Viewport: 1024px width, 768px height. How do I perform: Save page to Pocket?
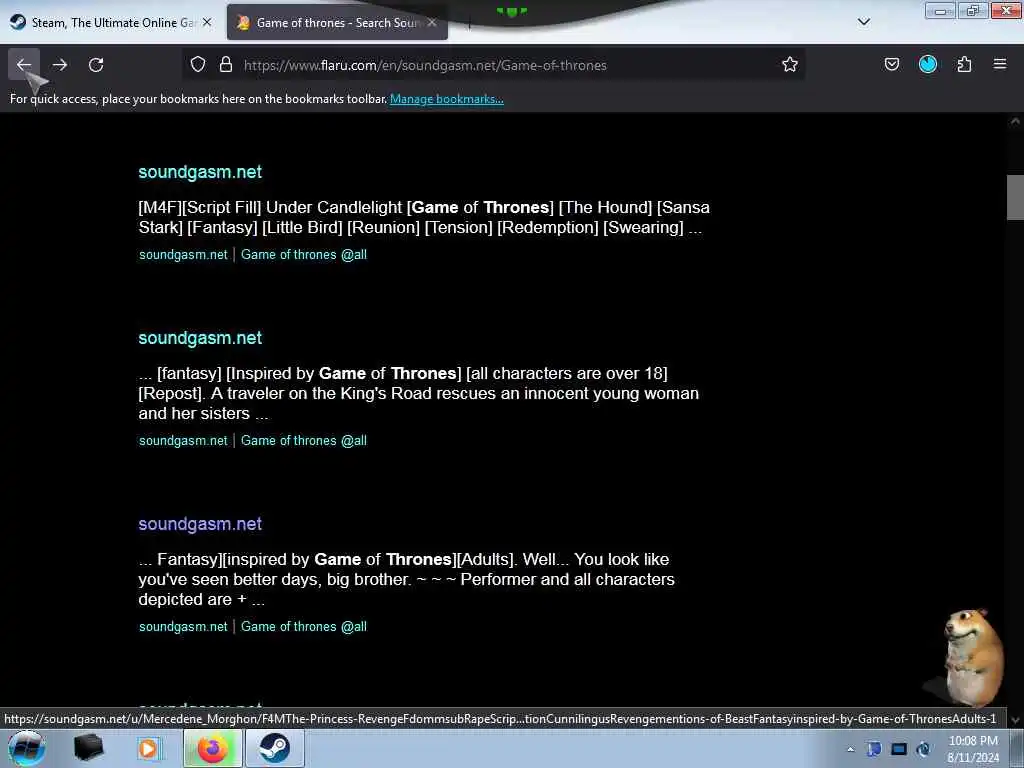891,65
